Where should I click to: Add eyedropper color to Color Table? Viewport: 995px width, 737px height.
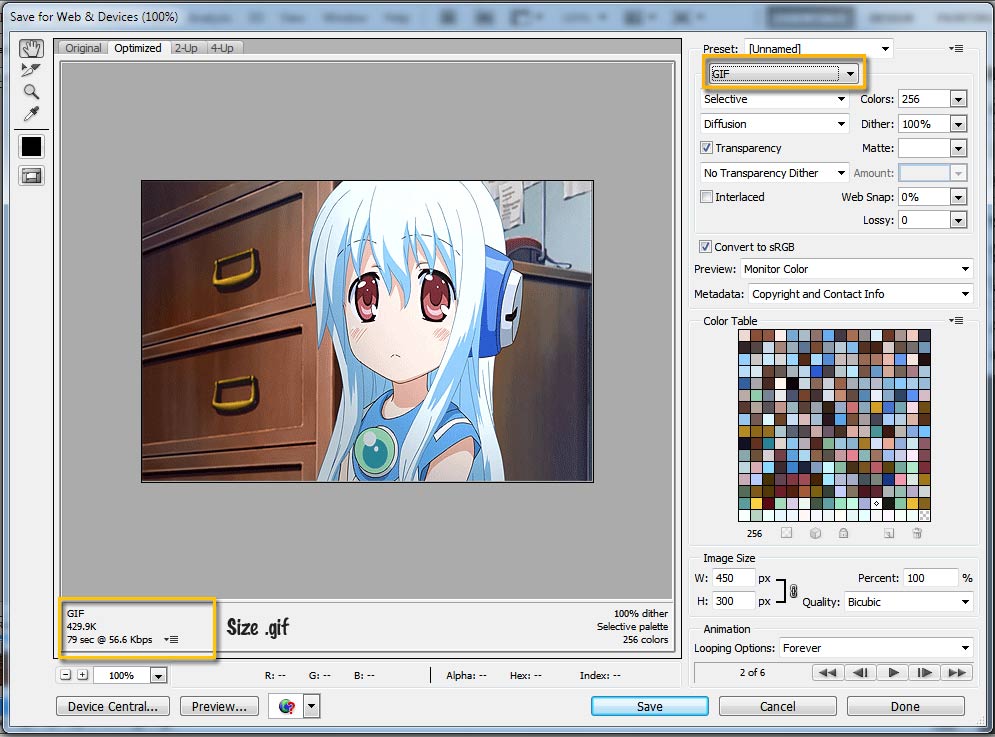(888, 533)
